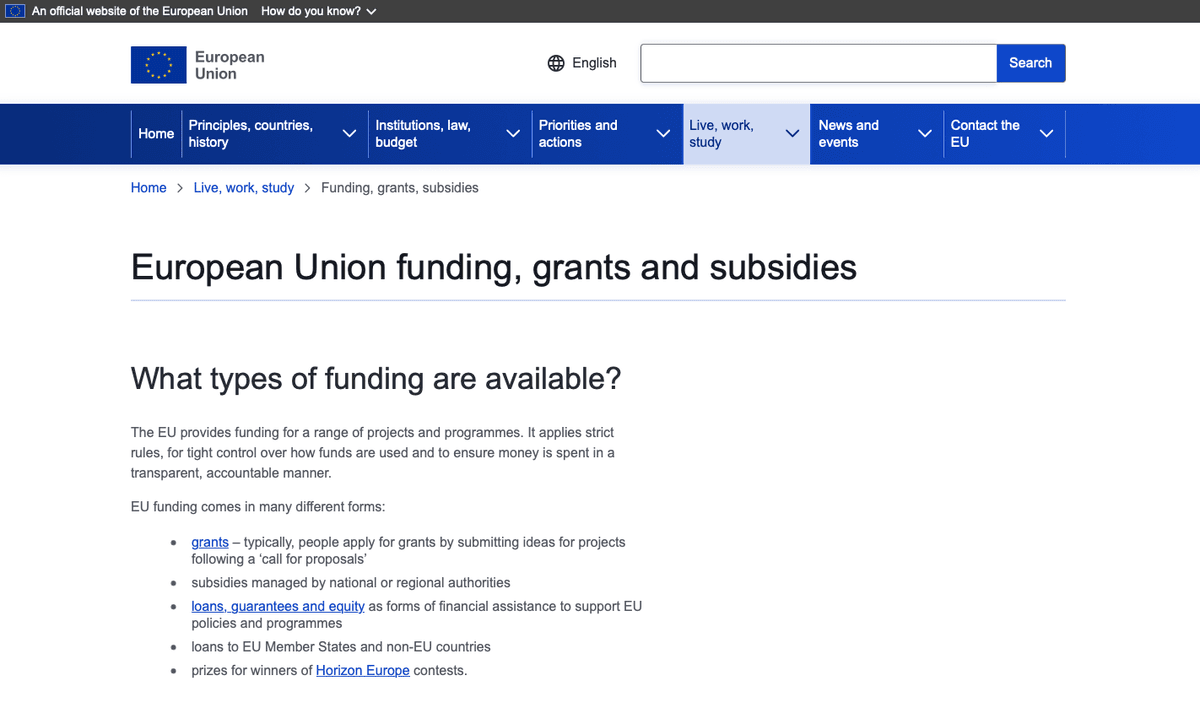Expand Institutions, law, budget chevron
The height and width of the screenshot is (713, 1200).
click(x=512, y=133)
